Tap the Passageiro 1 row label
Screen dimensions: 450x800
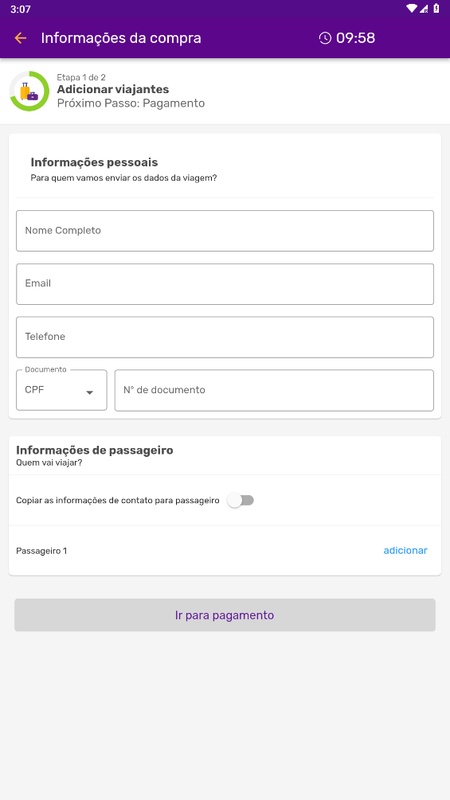[x=41, y=551]
